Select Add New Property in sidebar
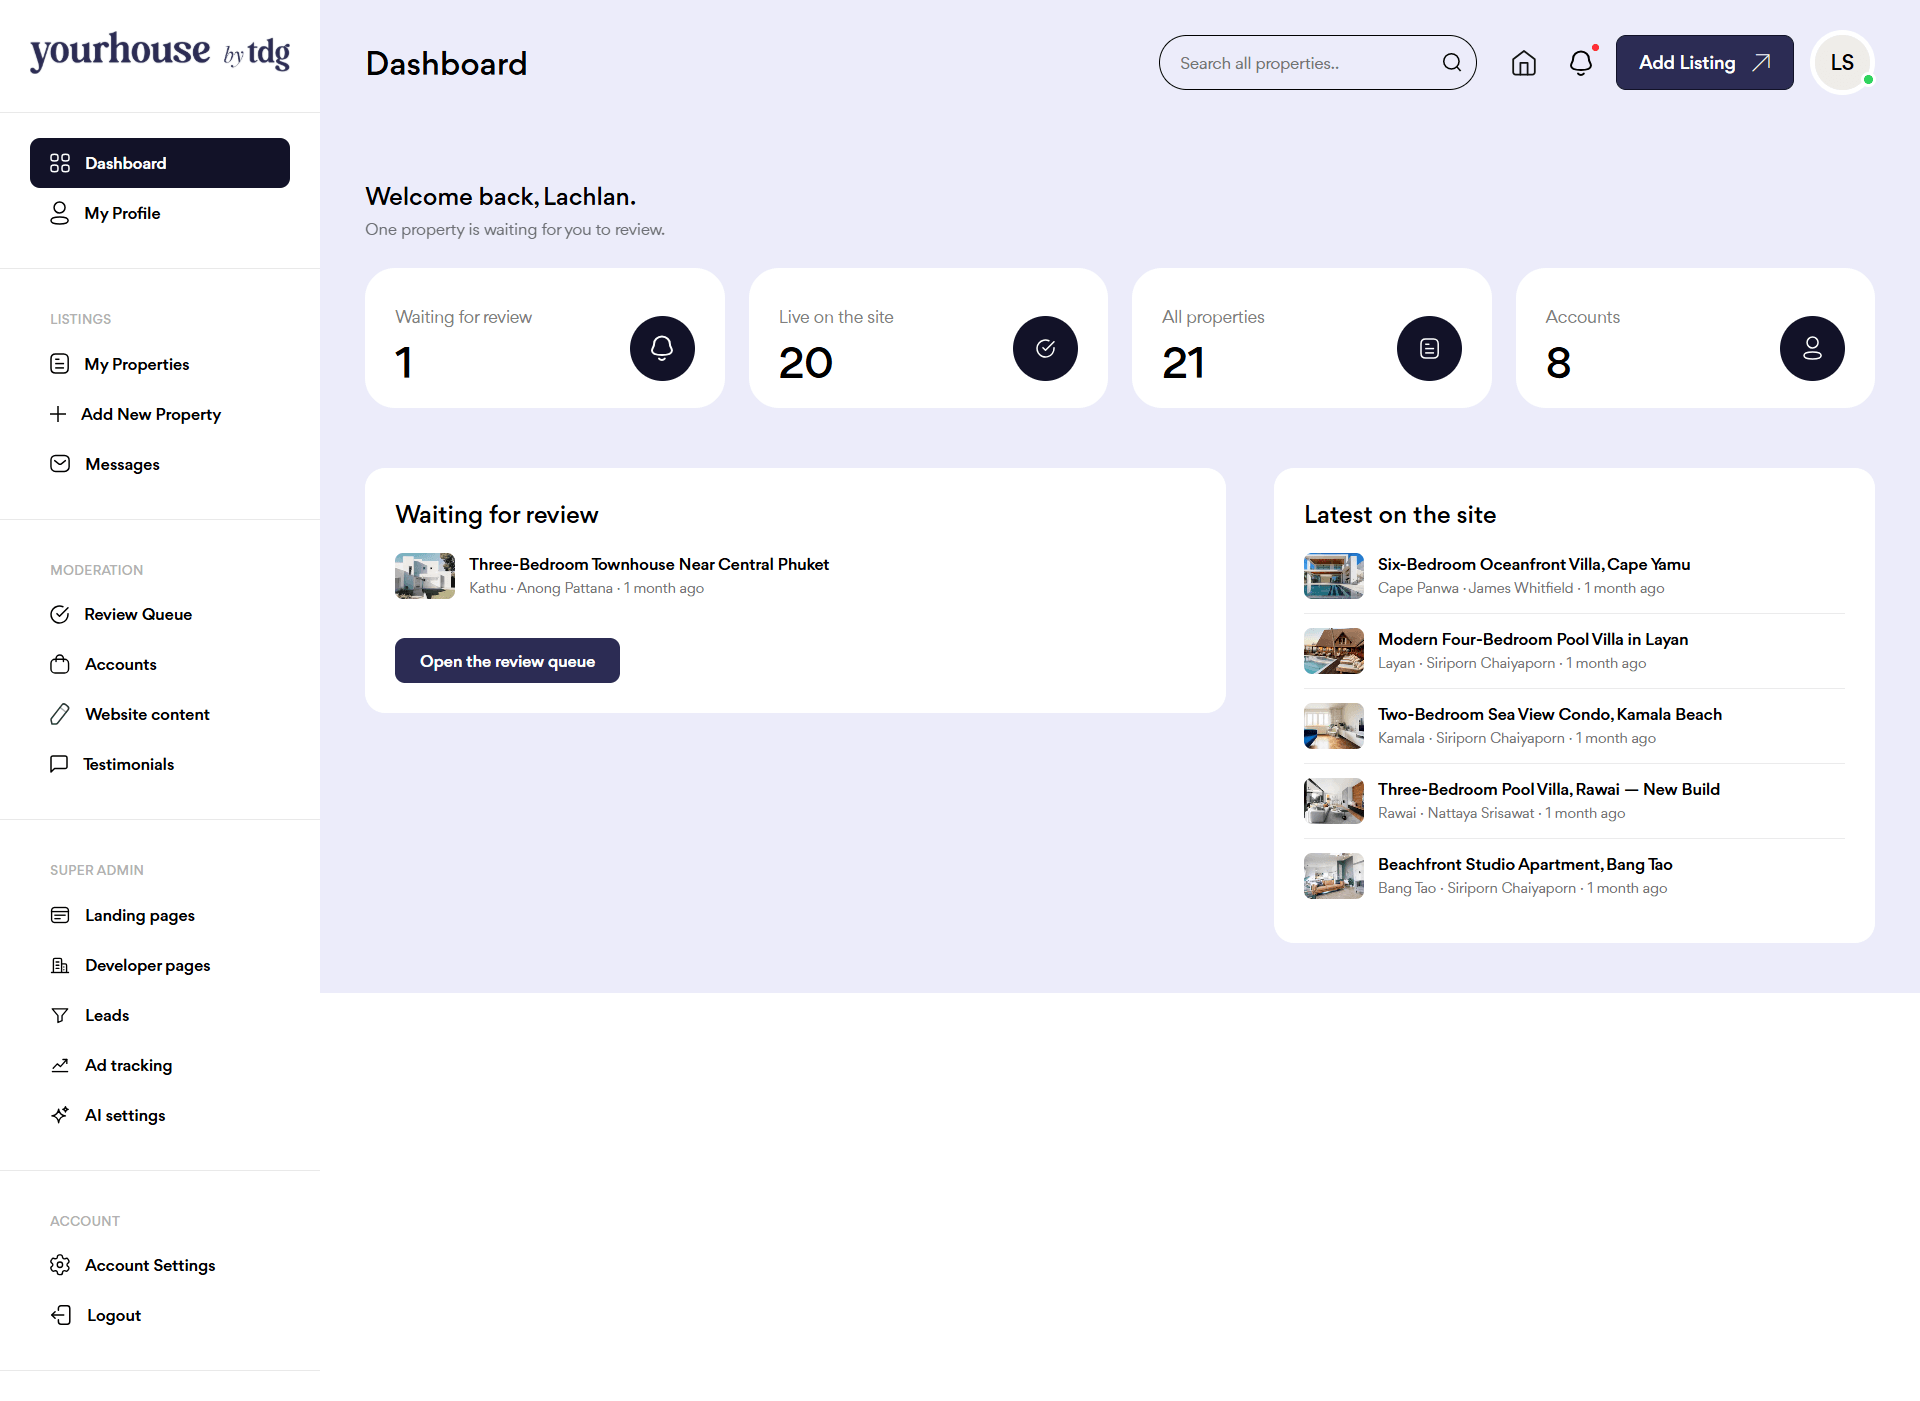Image resolution: width=1920 pixels, height=1401 pixels. point(160,414)
